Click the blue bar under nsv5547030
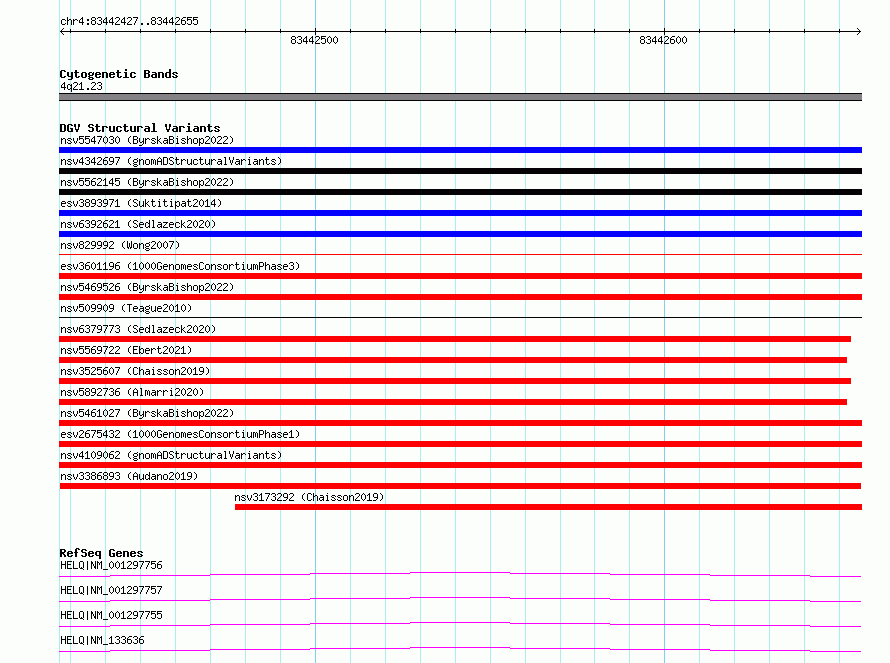 [x=460, y=150]
